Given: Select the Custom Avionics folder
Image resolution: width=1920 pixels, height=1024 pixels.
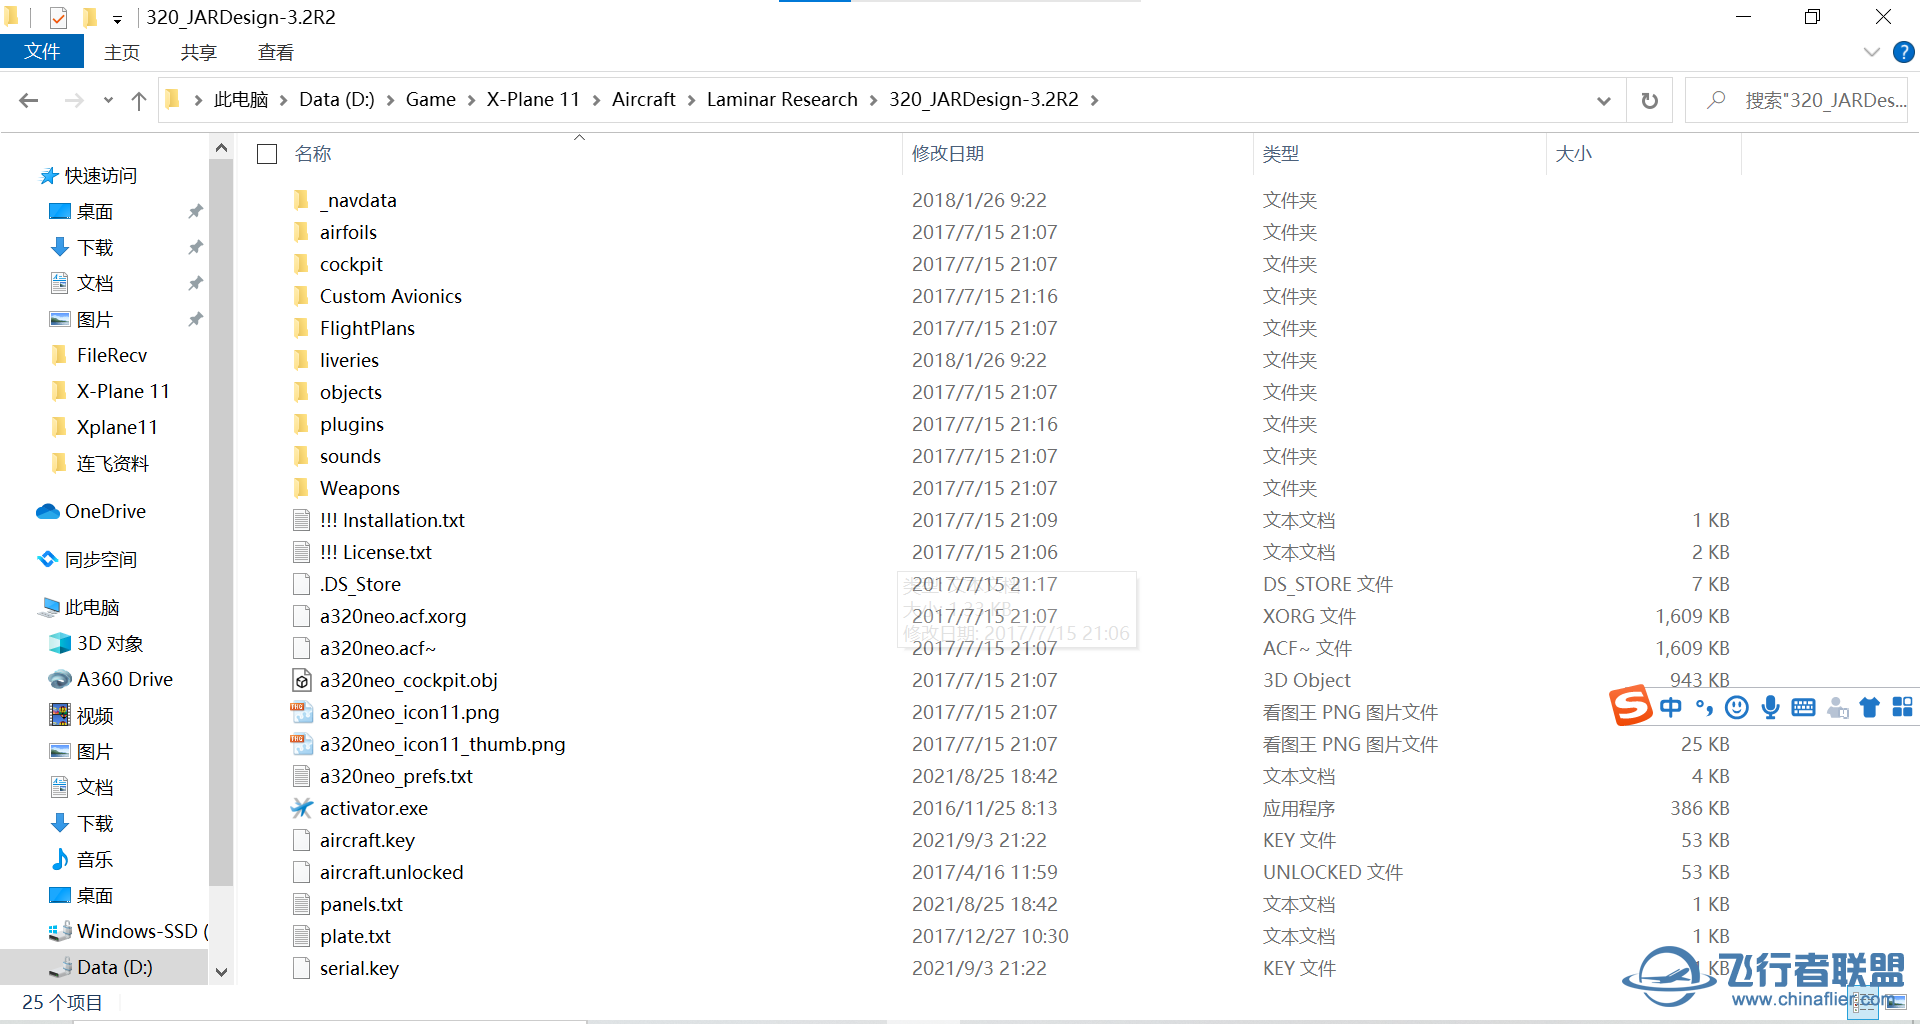Looking at the screenshot, I should pyautogui.click(x=391, y=296).
